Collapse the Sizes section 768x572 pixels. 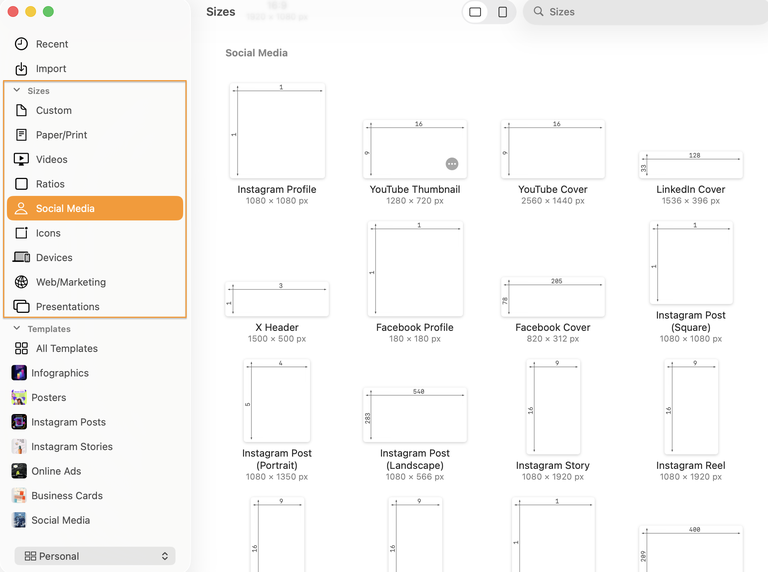(x=17, y=91)
